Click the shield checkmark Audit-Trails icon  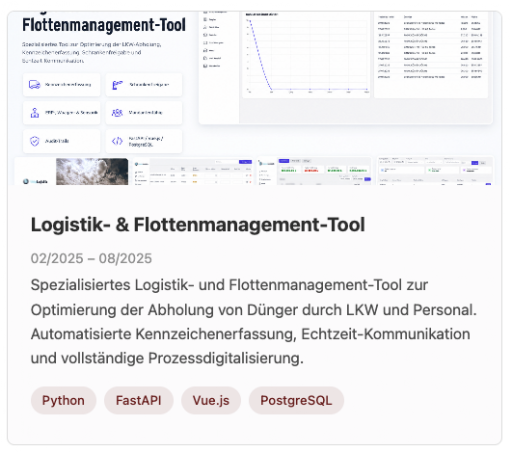pyautogui.click(x=35, y=141)
